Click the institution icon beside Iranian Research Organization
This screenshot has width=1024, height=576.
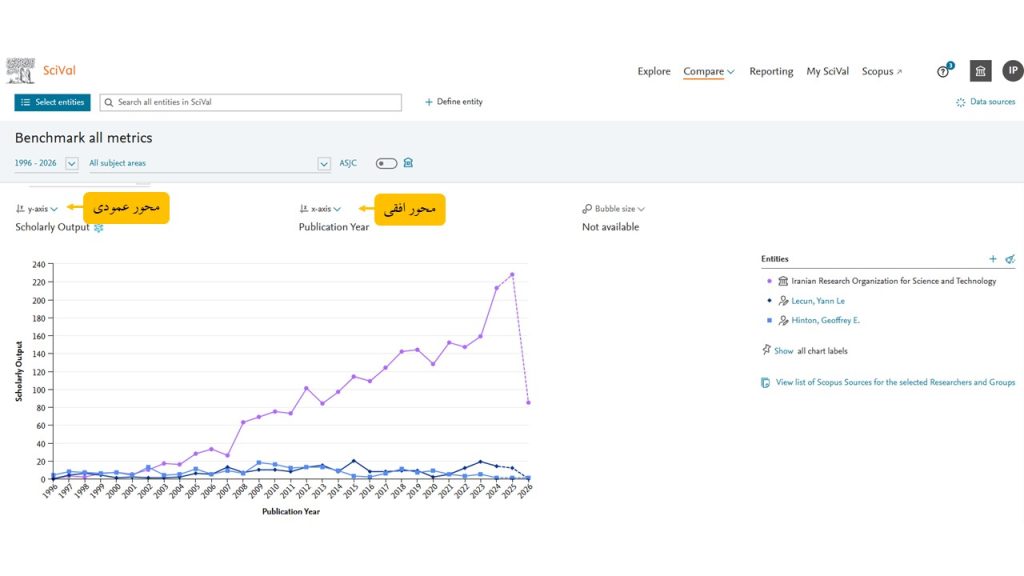point(783,281)
